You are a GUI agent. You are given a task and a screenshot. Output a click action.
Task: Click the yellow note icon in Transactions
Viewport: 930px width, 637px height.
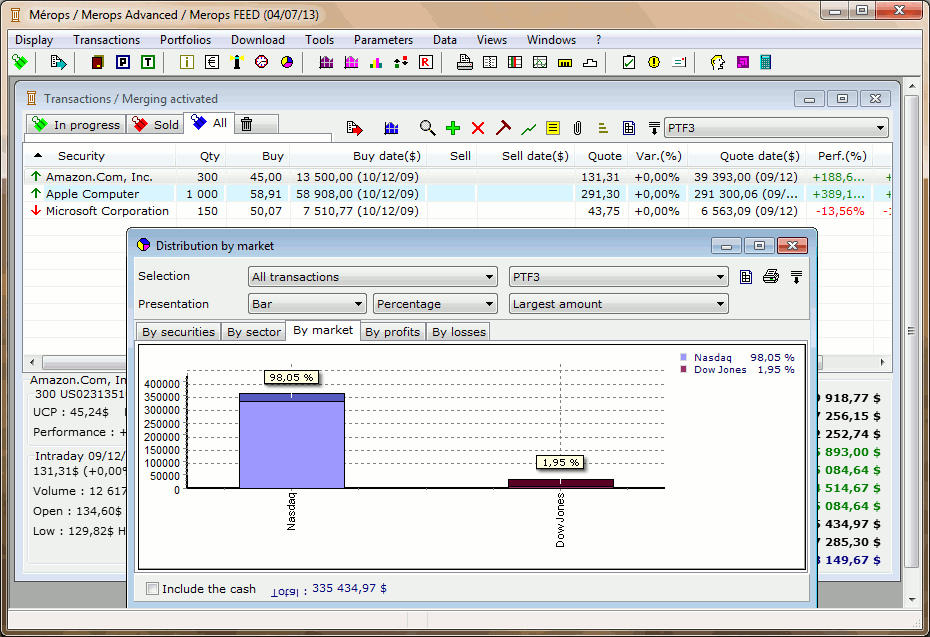(553, 128)
